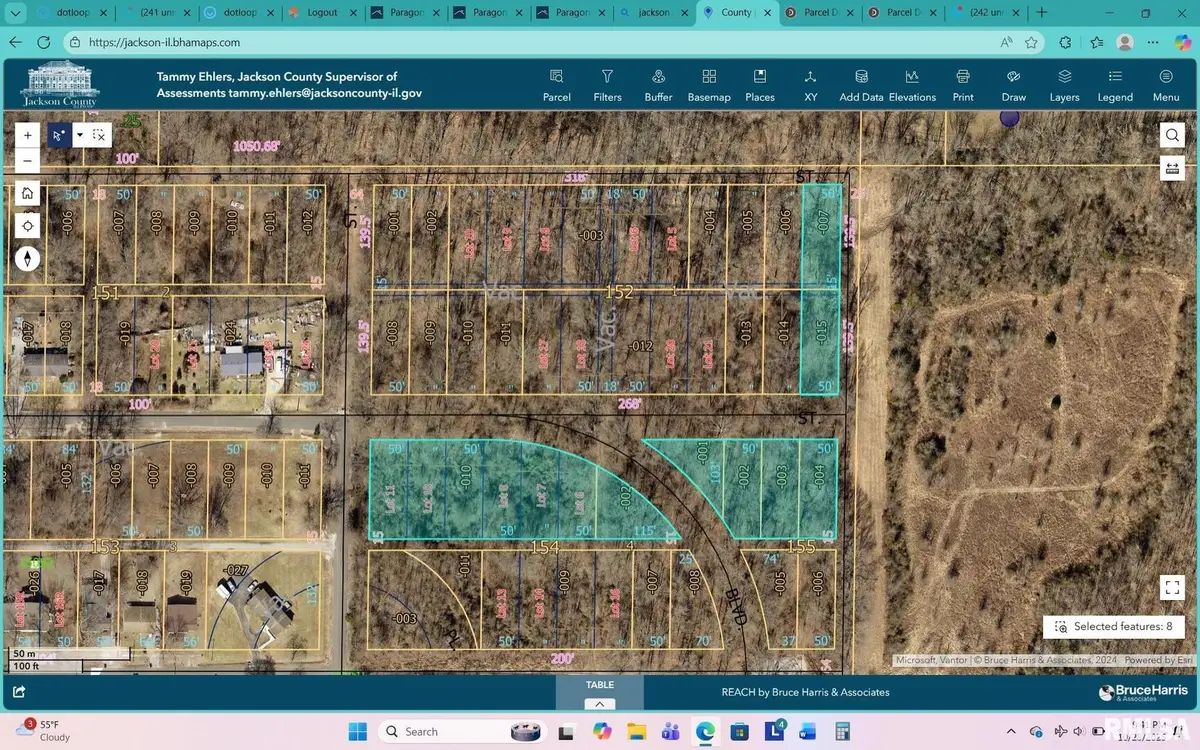Open the Places menu item

coord(759,84)
